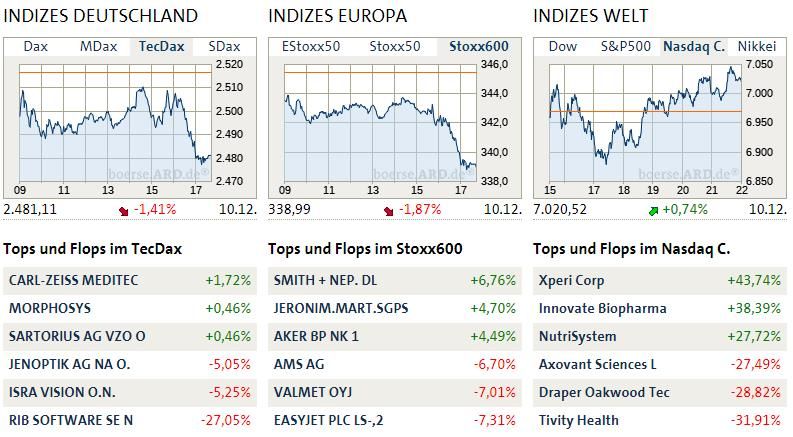Switch to the Dax tab
This screenshot has height=437, width=793.
pos(35,46)
